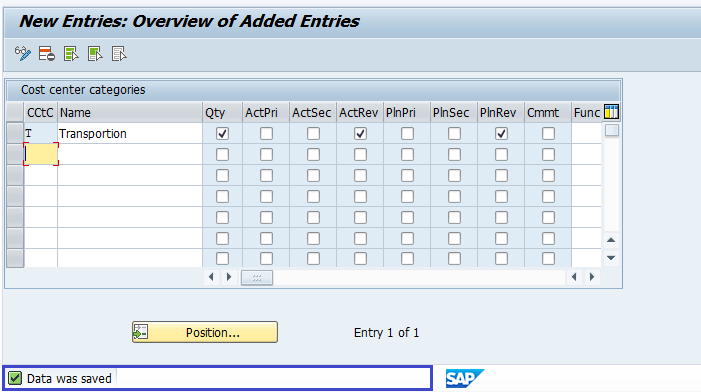Click the vertical scrollbar top handle
Screen dimensions: 701x392
point(612,130)
